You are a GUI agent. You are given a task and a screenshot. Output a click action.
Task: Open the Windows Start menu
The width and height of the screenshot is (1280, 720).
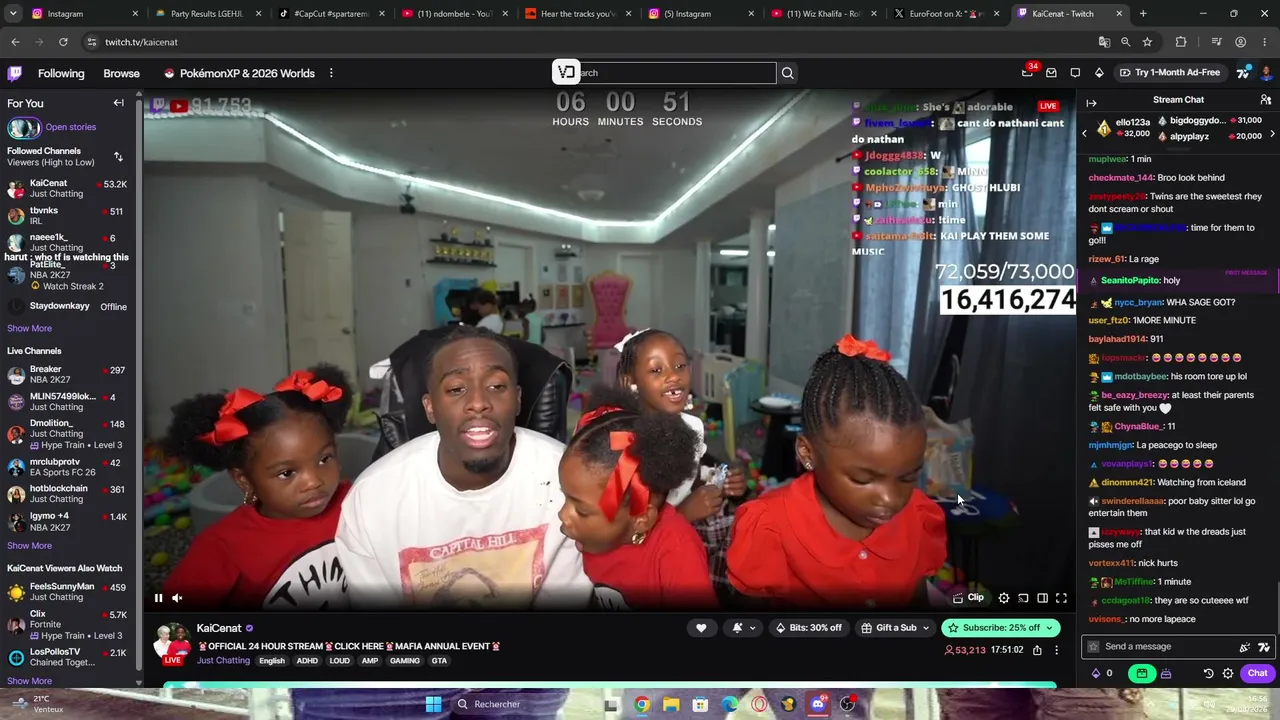pyautogui.click(x=433, y=704)
